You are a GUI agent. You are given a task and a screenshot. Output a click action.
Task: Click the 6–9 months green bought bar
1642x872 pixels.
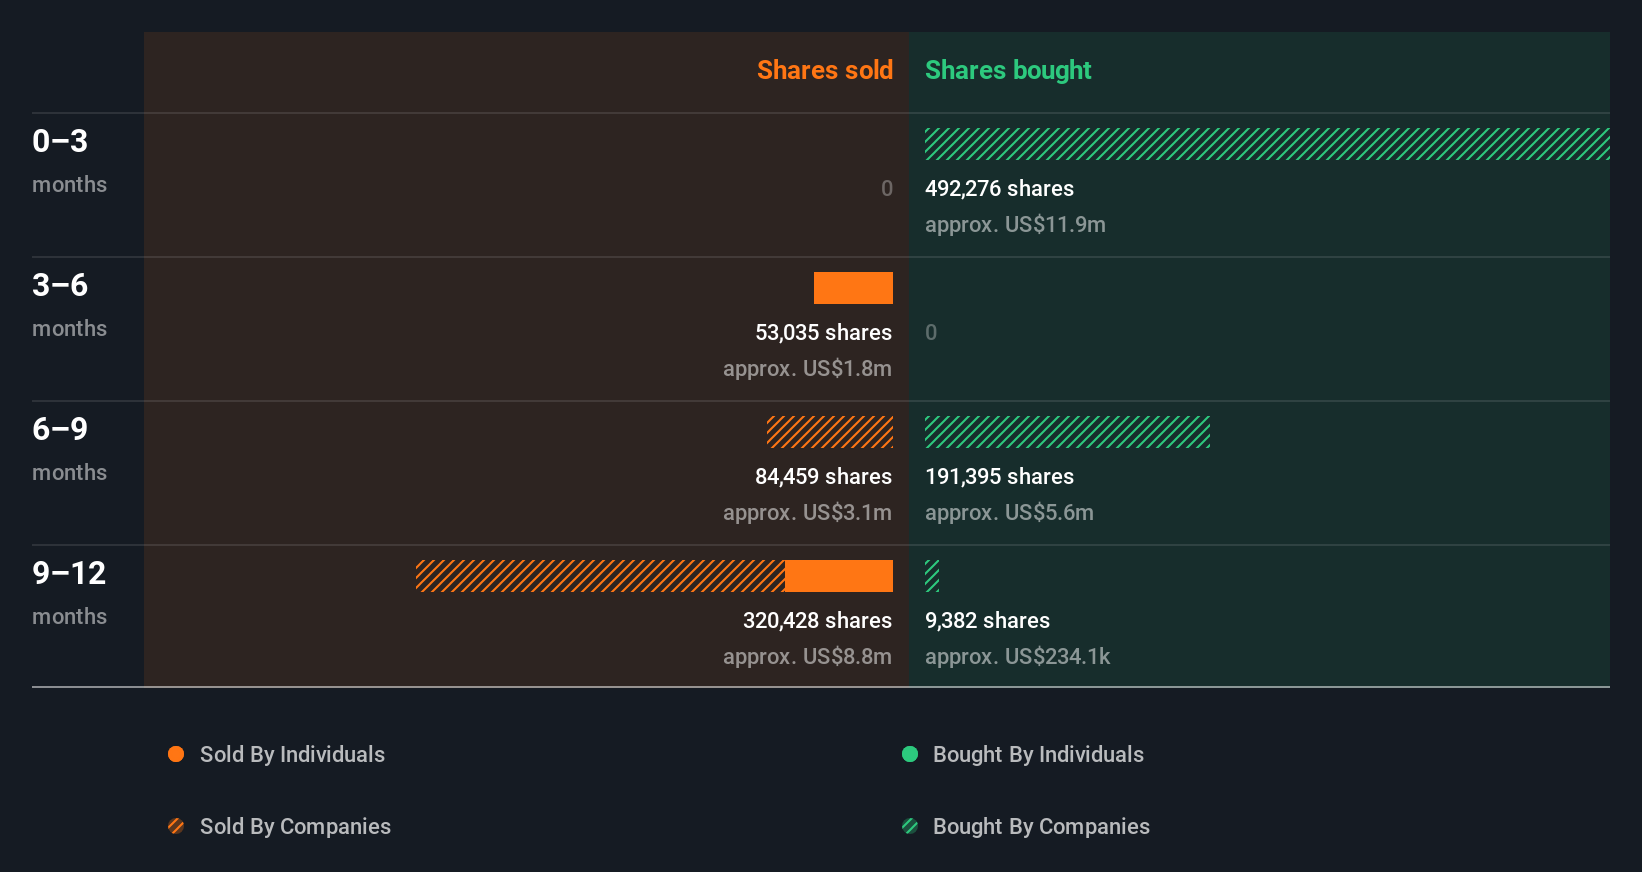[x=1067, y=432]
